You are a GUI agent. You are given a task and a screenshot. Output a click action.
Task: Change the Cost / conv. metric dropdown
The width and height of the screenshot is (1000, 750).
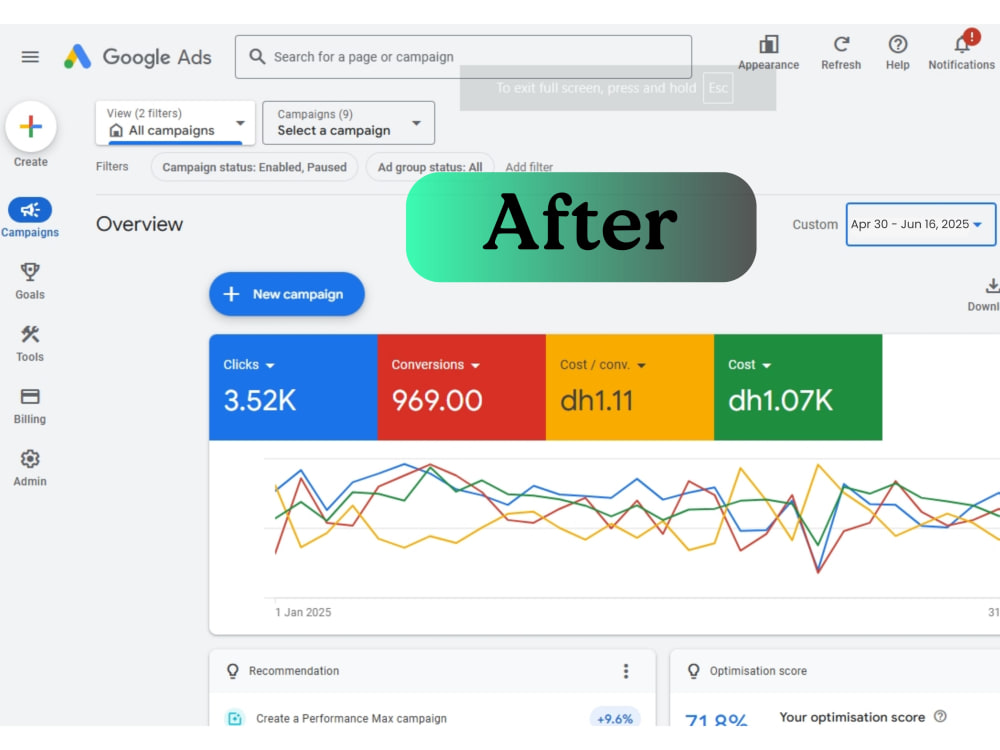pos(603,365)
